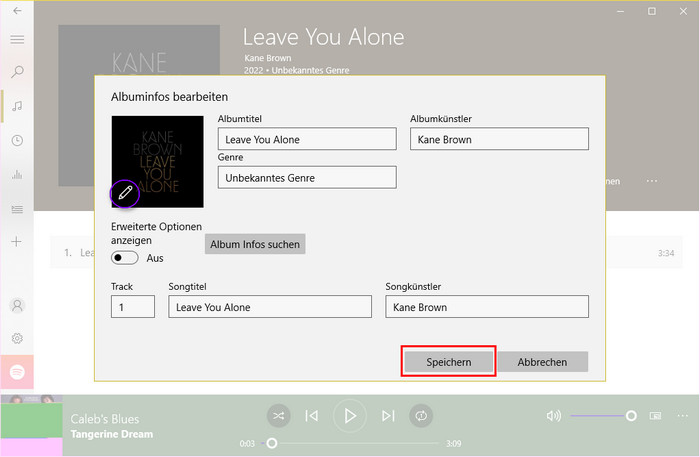This screenshot has width=700, height=457.
Task: Adjust the volume slider handle
Action: [x=631, y=416]
